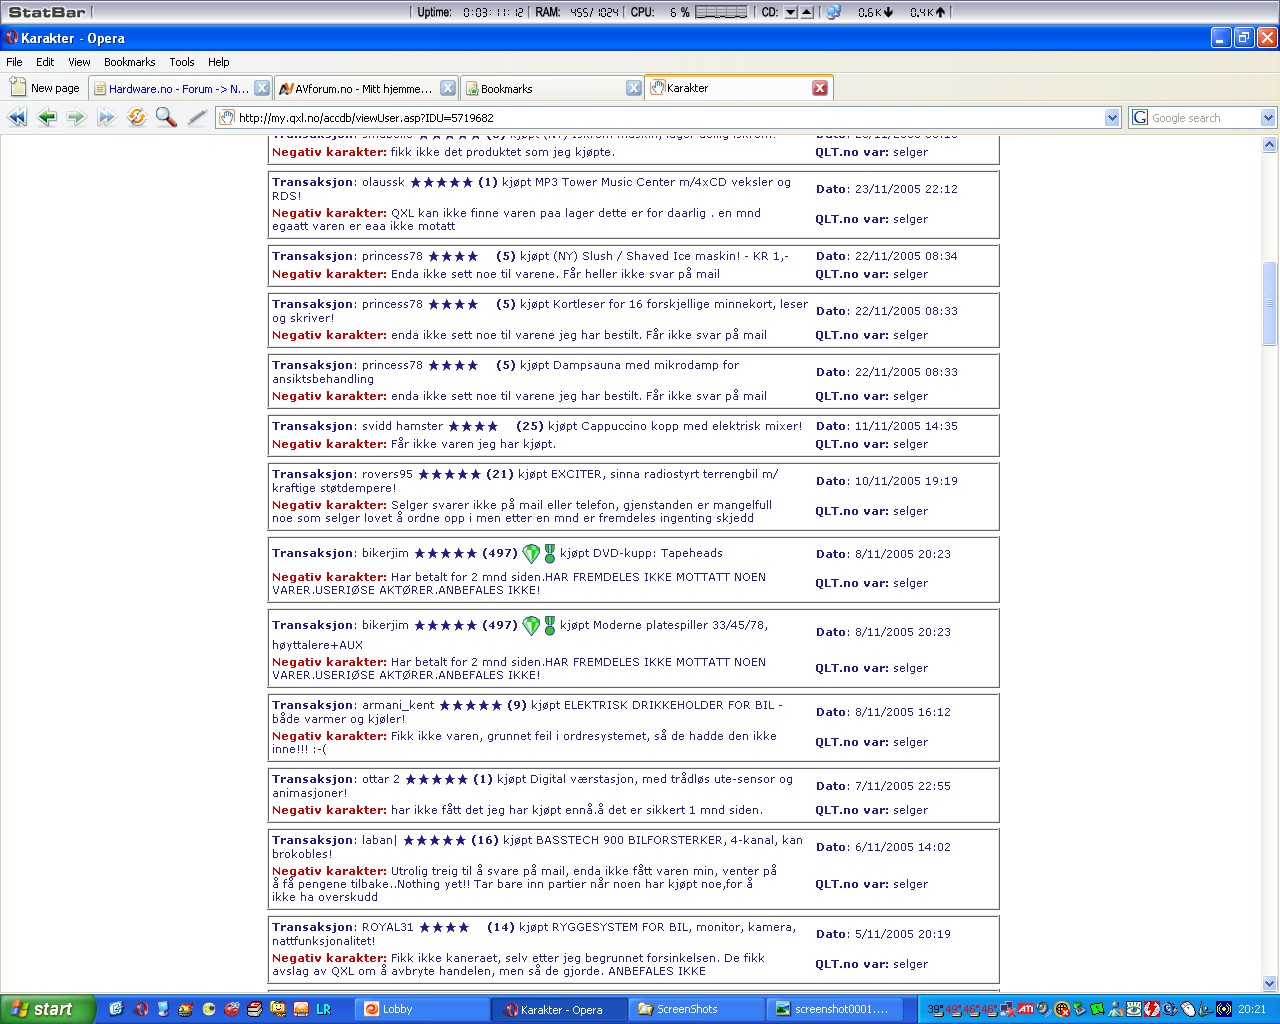Click the medal icon beside bikerjim platespiller
Viewport: 1280px width, 1024px height.
(549, 626)
